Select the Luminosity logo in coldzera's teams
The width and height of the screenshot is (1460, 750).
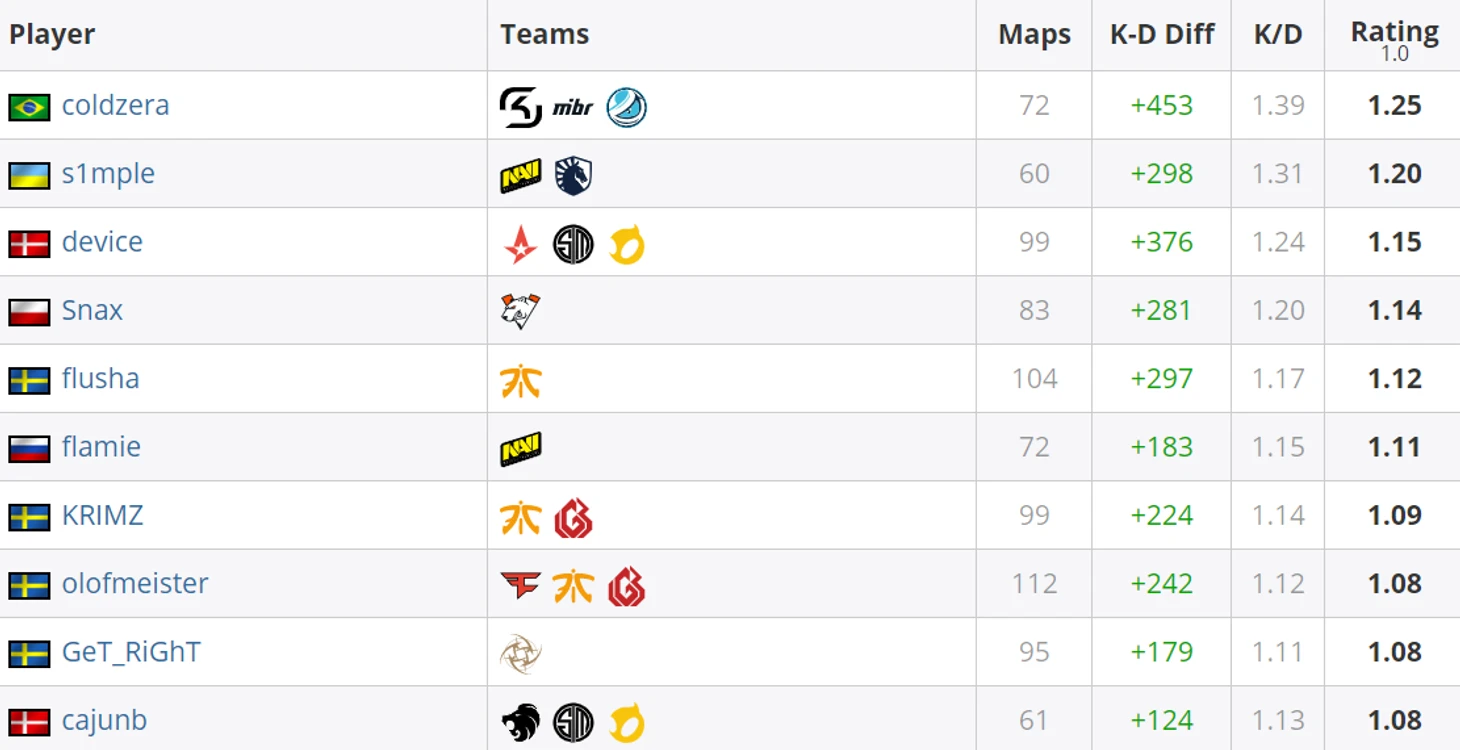click(x=626, y=107)
